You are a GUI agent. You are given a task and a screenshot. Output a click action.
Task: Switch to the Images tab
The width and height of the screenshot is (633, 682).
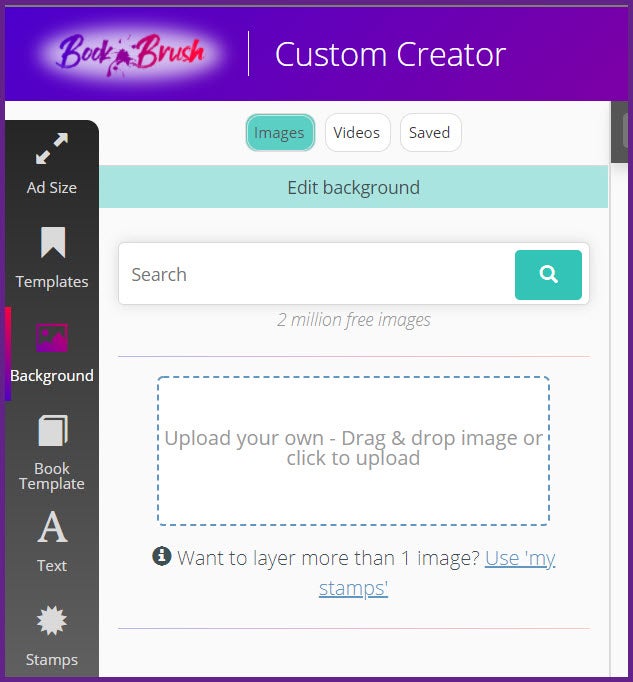click(x=279, y=133)
